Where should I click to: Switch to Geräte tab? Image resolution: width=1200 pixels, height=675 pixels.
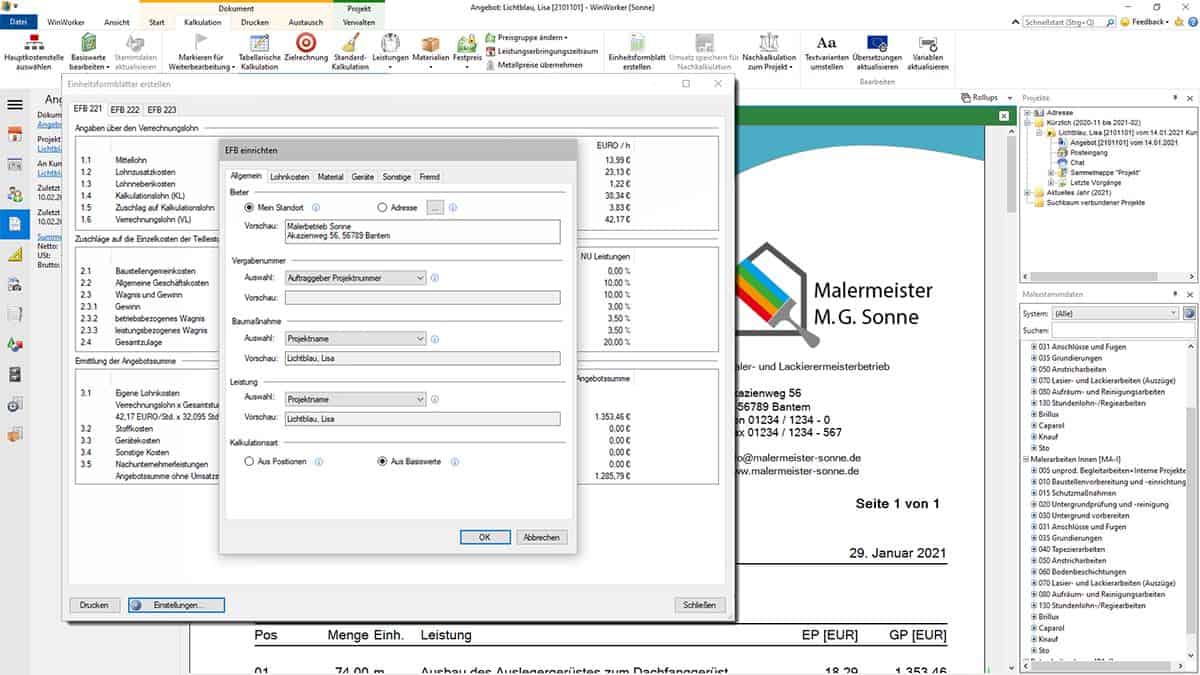363,177
